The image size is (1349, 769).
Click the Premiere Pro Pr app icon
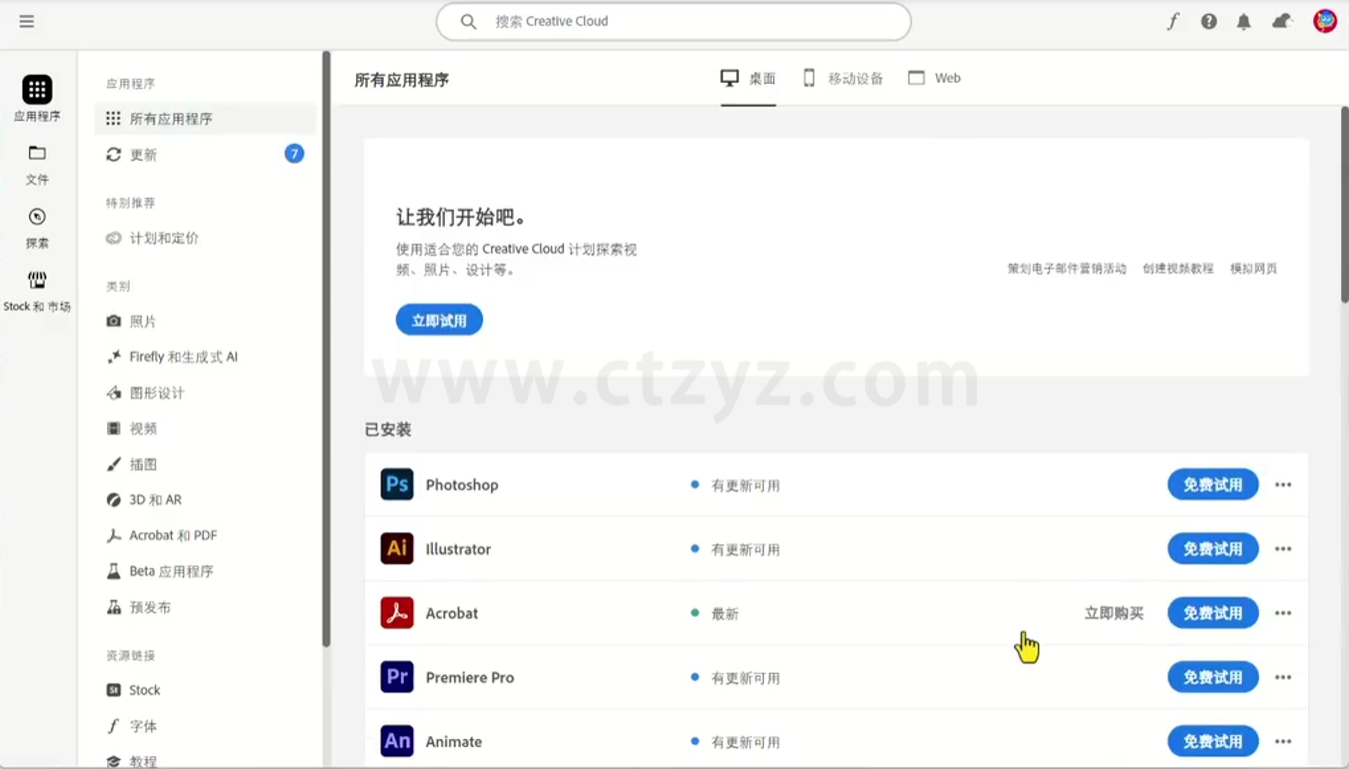tap(397, 677)
